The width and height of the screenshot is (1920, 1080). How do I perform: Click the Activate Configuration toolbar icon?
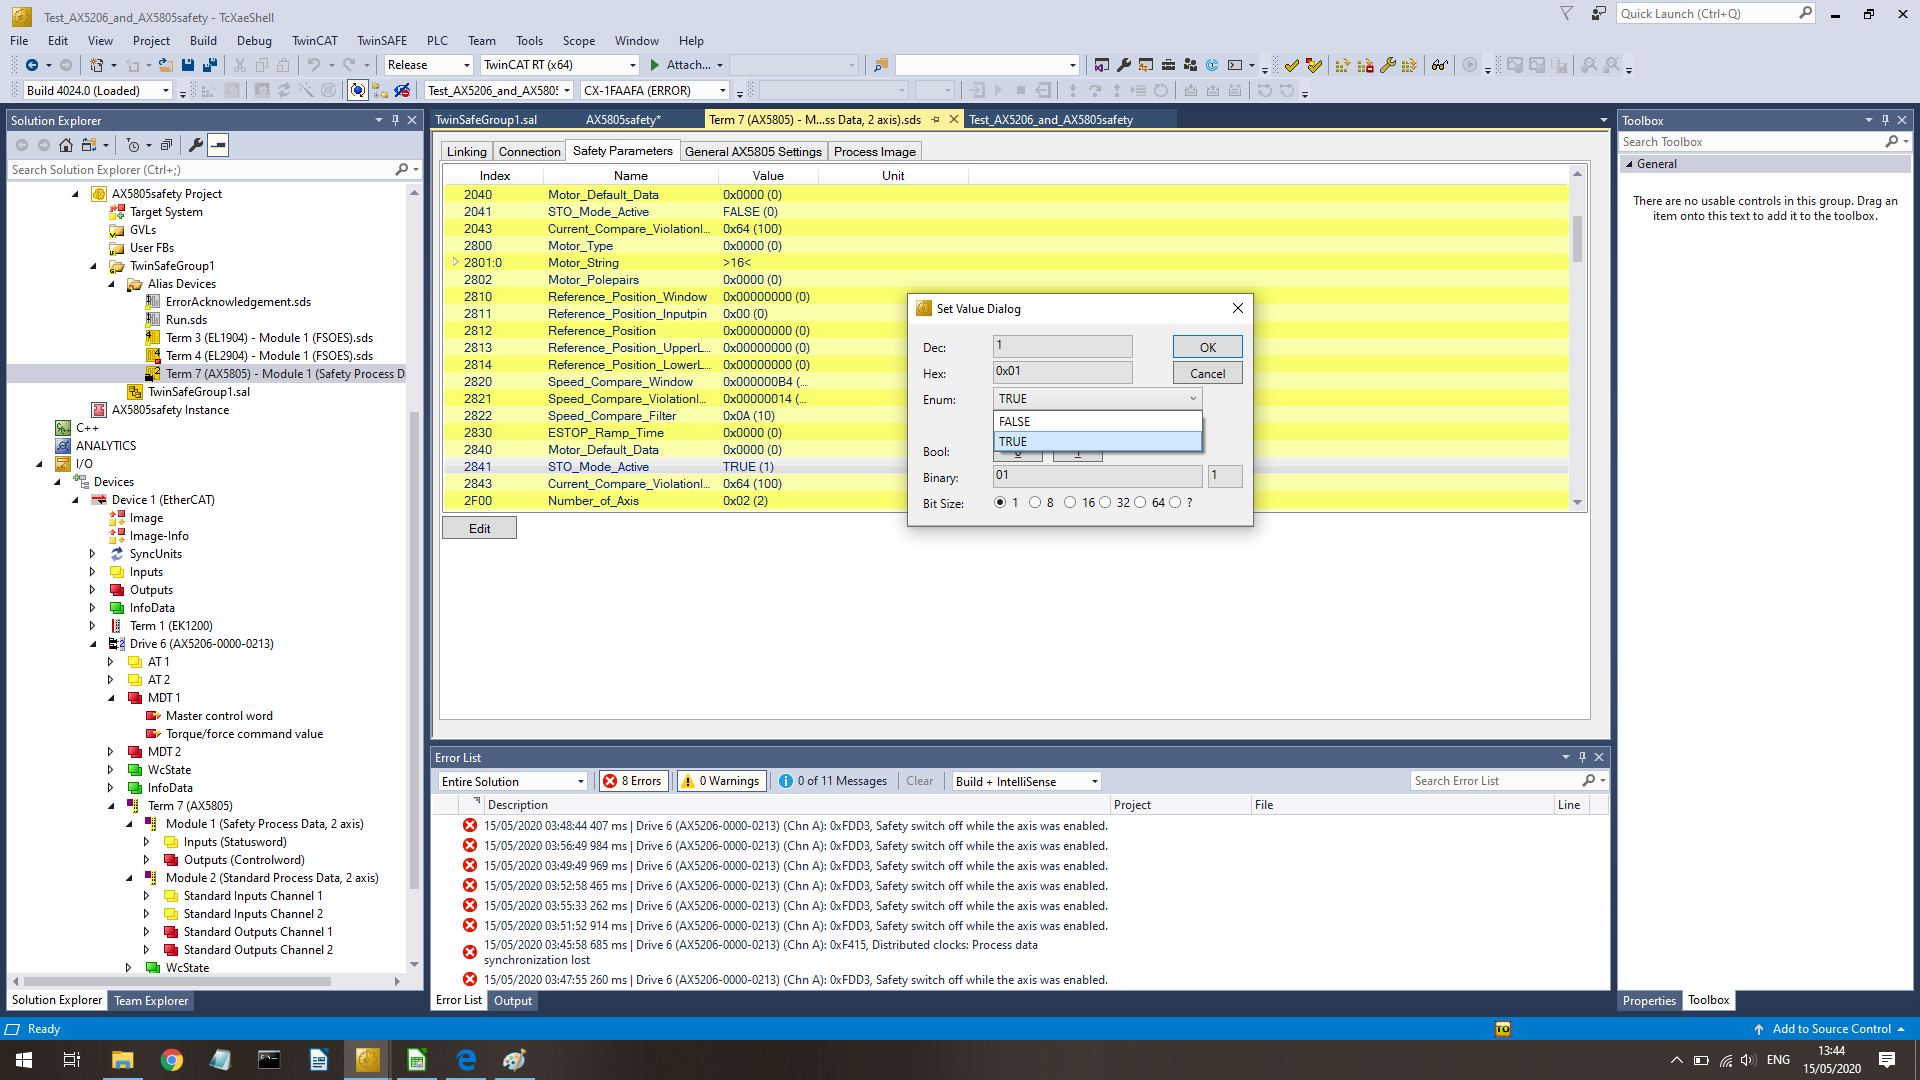point(207,91)
